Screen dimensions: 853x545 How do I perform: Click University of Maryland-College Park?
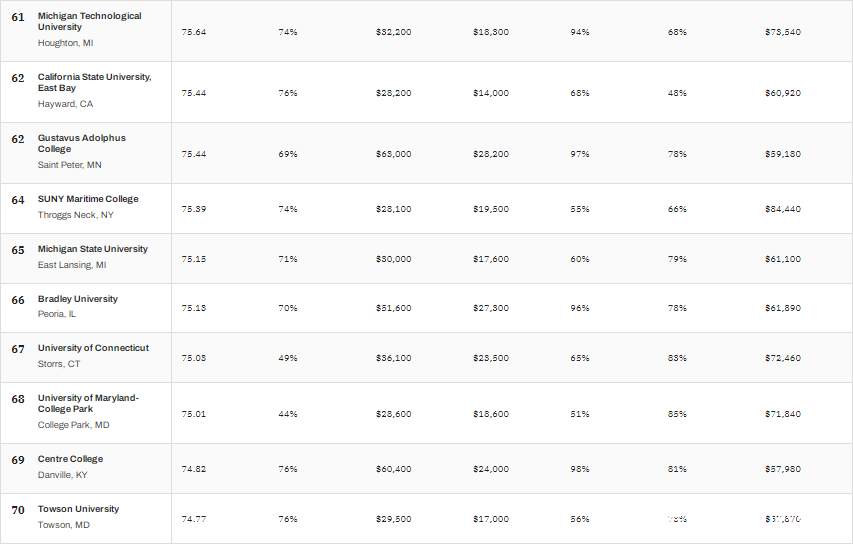88,403
